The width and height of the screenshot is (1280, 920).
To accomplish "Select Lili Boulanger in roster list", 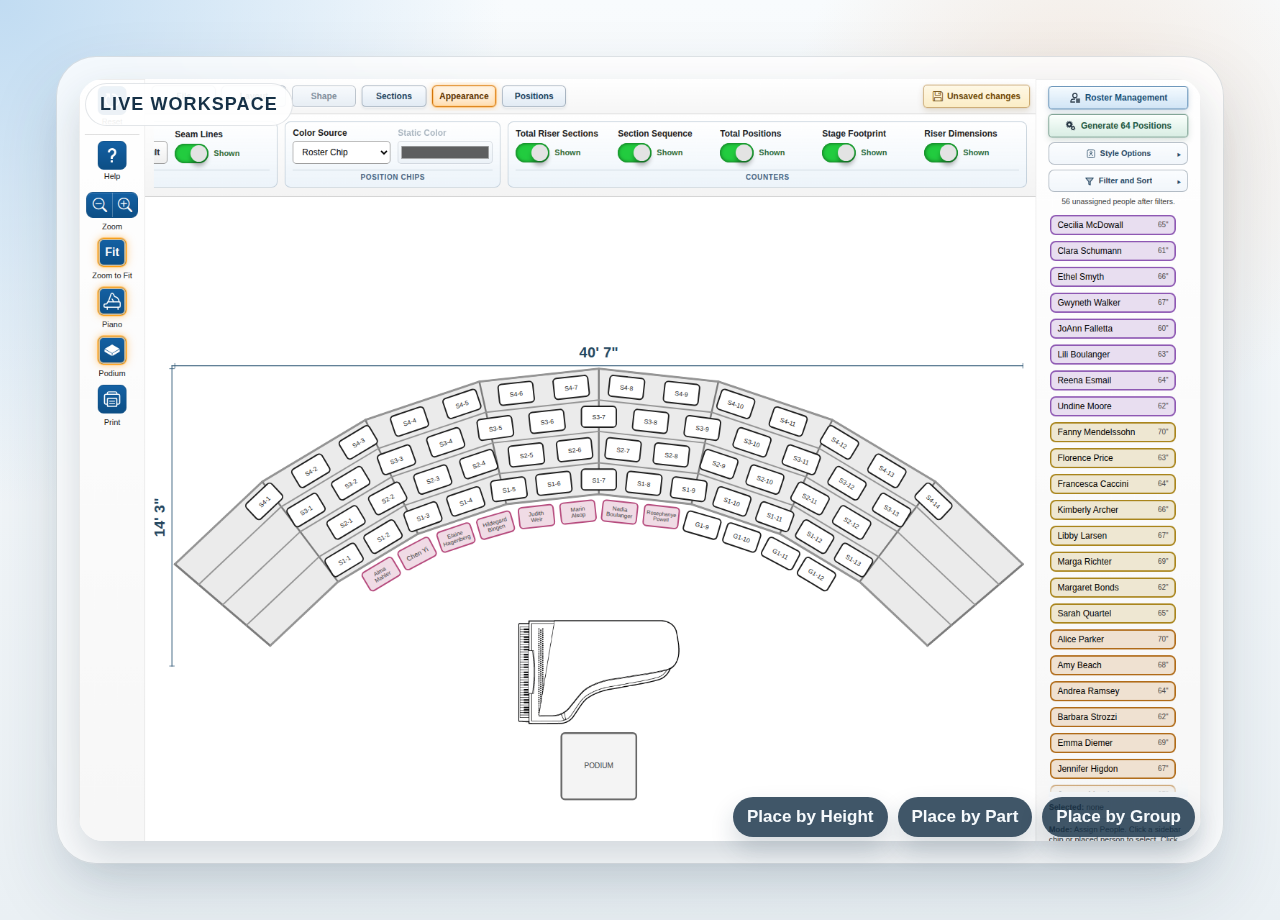I will (1113, 355).
